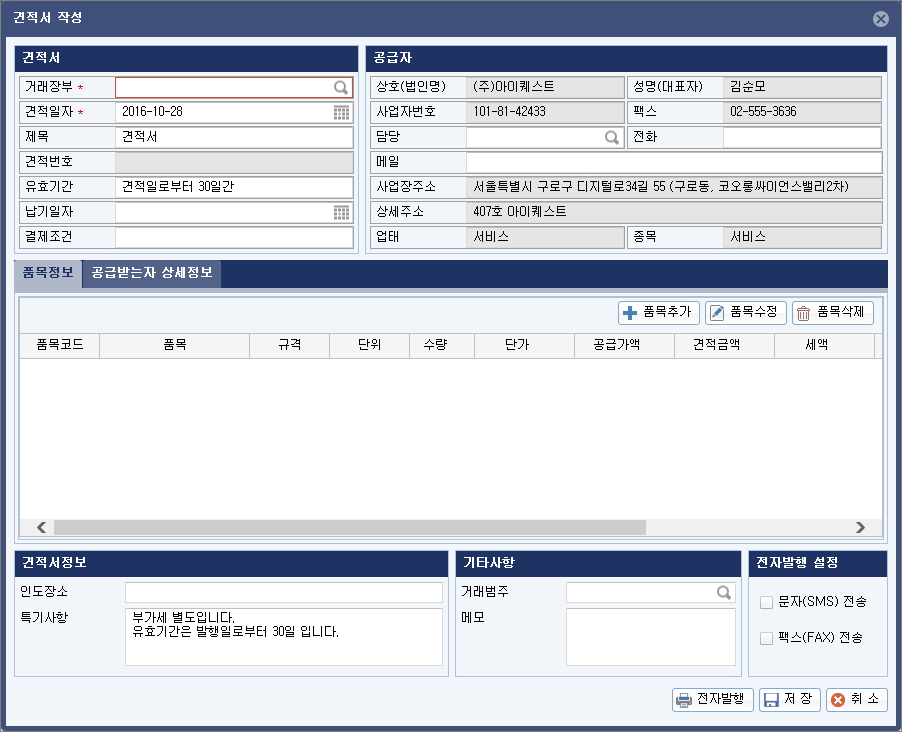The image size is (902, 732).
Task: Click the 결제조건 input field
Action: coord(234,237)
